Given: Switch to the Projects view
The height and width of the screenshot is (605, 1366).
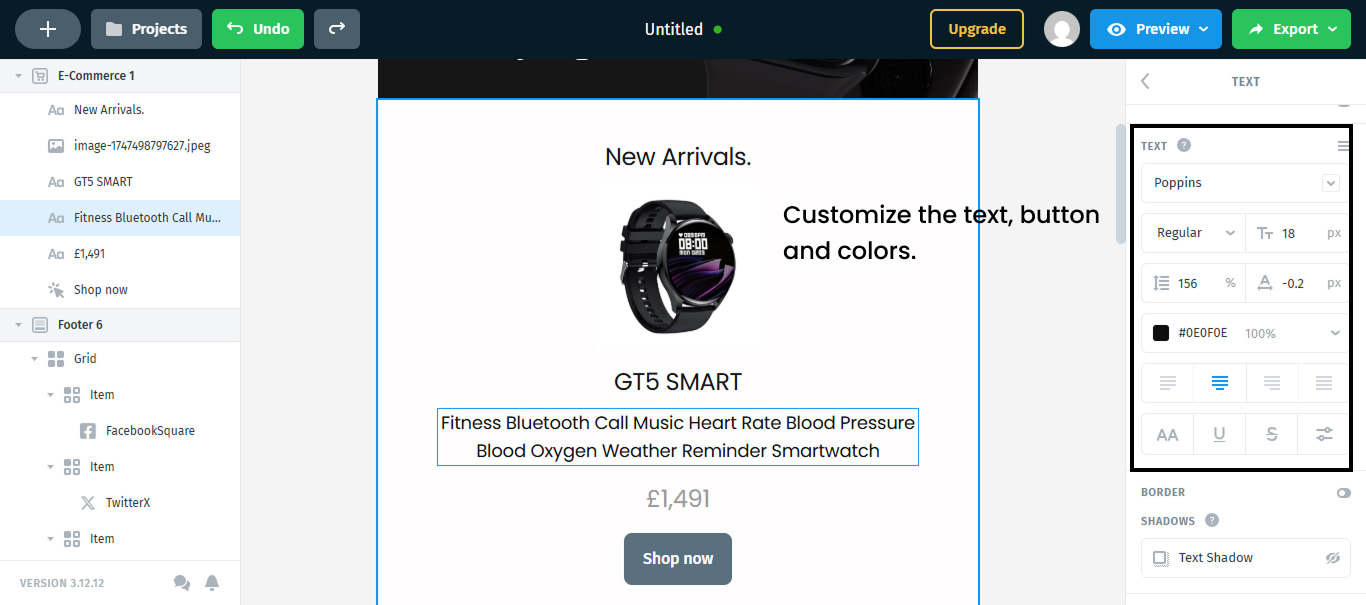Looking at the screenshot, I should 146,29.
